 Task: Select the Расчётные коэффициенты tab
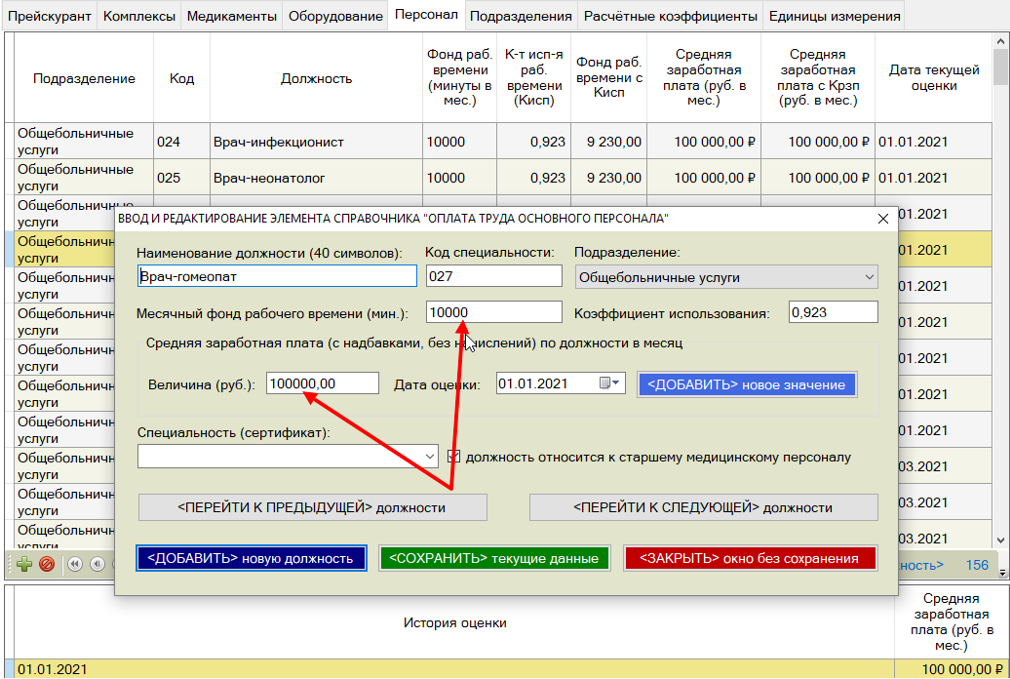pos(670,16)
